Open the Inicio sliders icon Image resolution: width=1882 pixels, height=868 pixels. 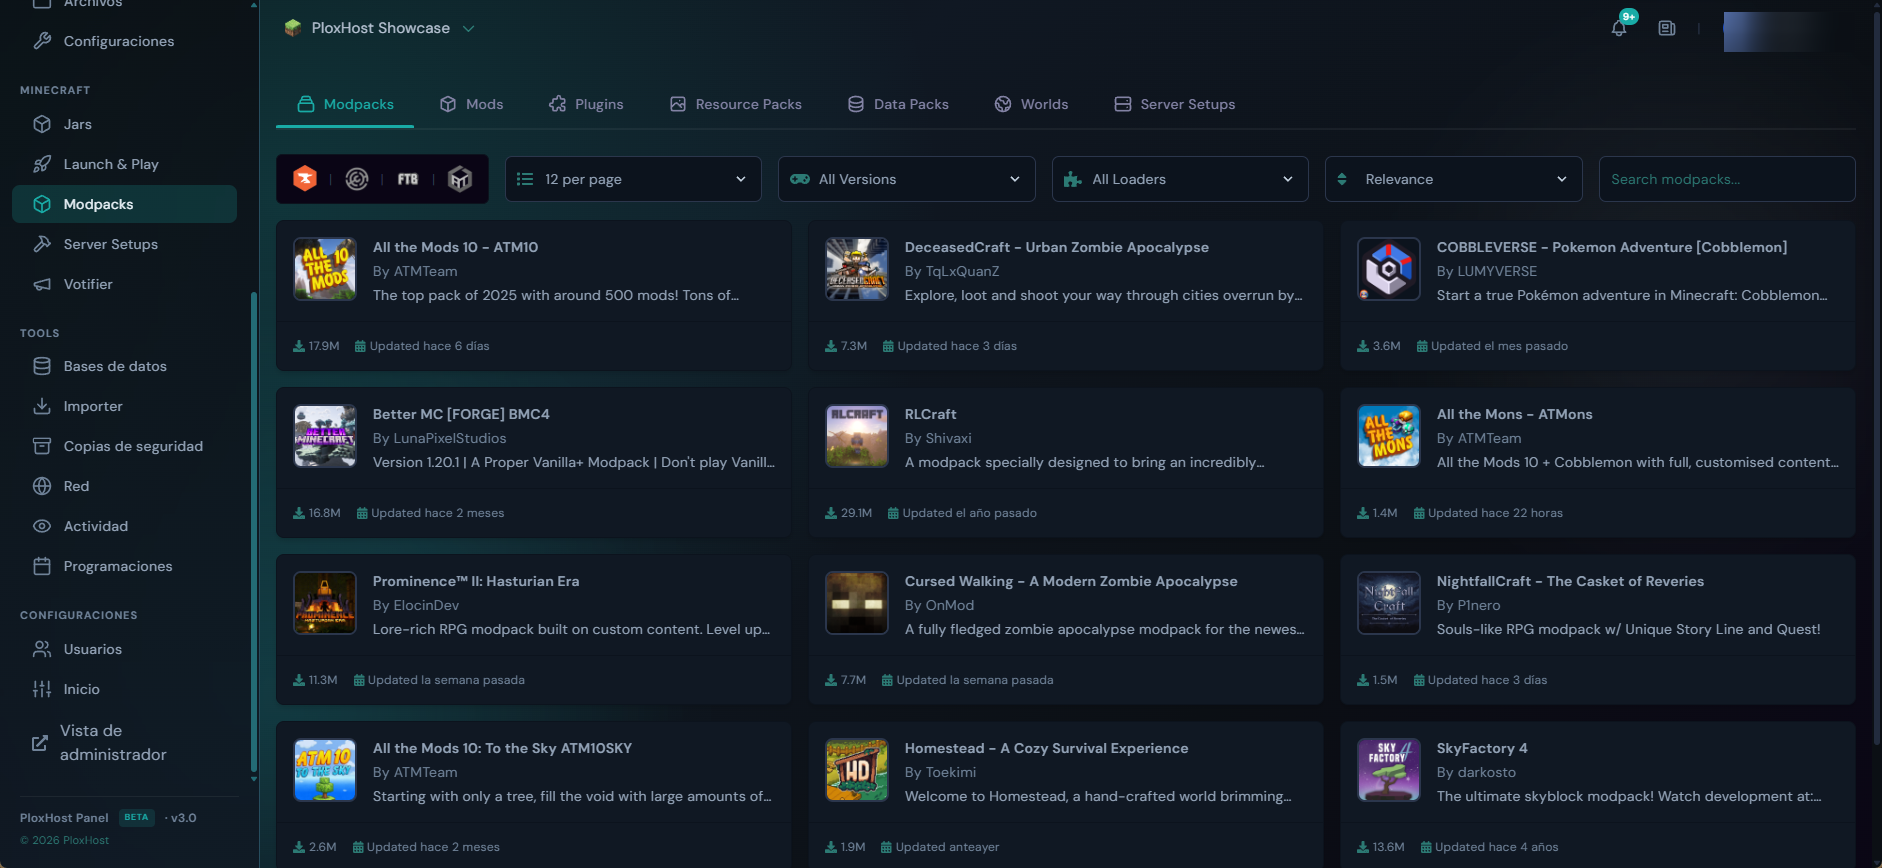click(42, 689)
